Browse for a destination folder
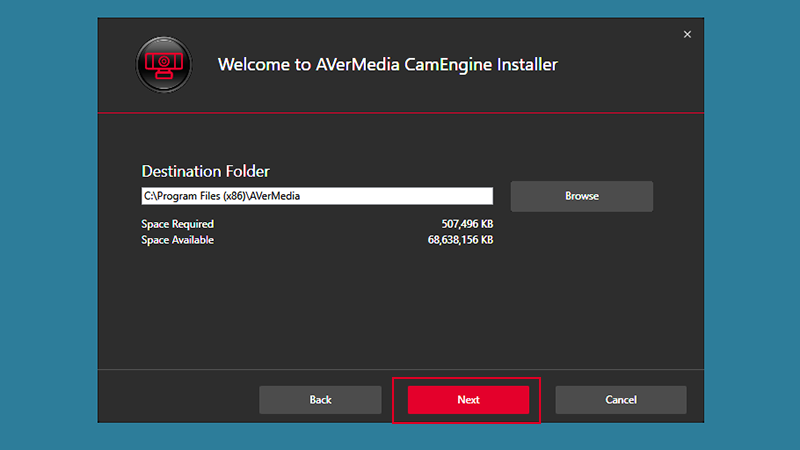Screen dimensions: 800x450 point(582,196)
